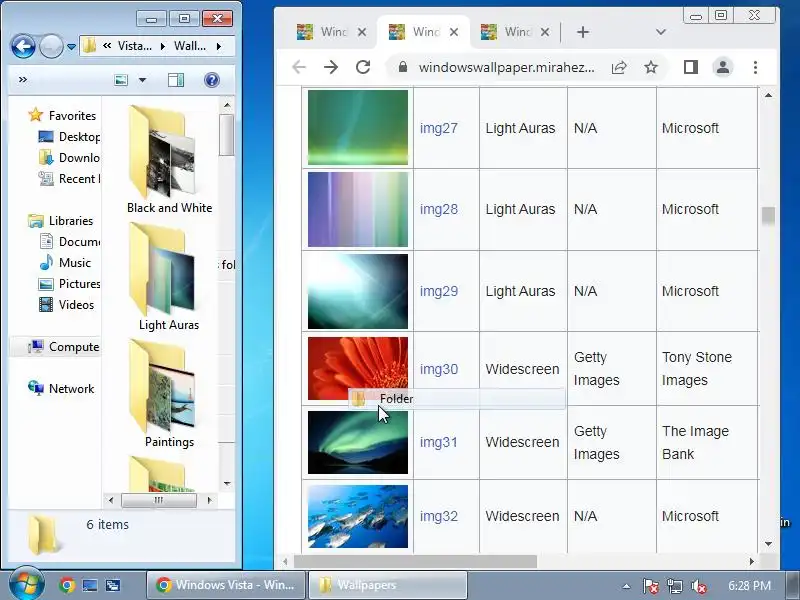Screen dimensions: 800x600
Task: Expand the Vista breadcrumb arrow
Action: click(163, 46)
